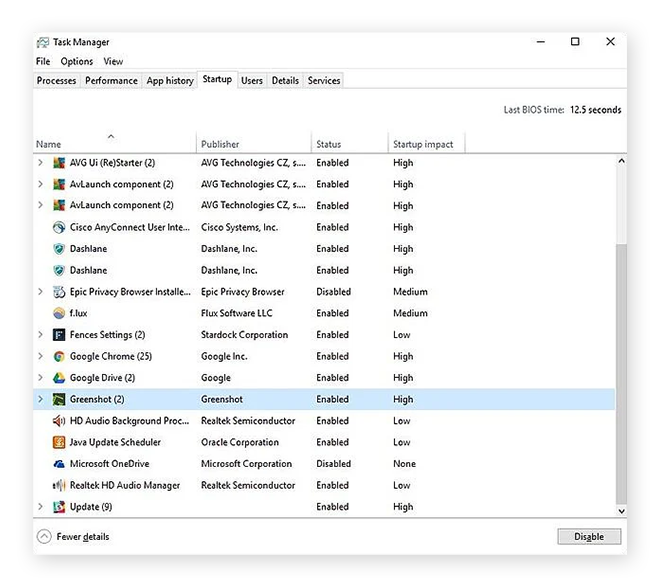Open the Options menu
The width and height of the screenshot is (660, 586).
pyautogui.click(x=77, y=61)
